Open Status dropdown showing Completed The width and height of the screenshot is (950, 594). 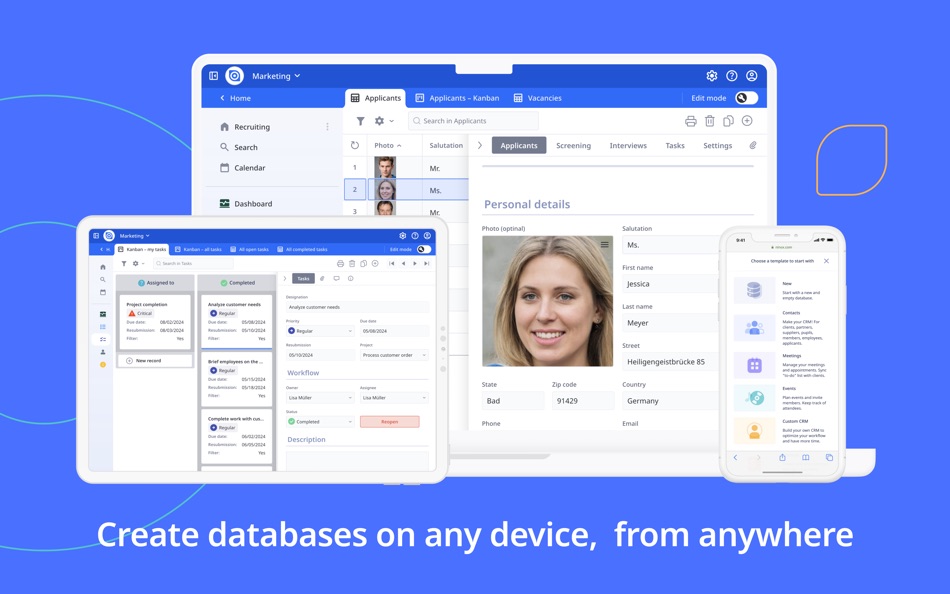(320, 421)
